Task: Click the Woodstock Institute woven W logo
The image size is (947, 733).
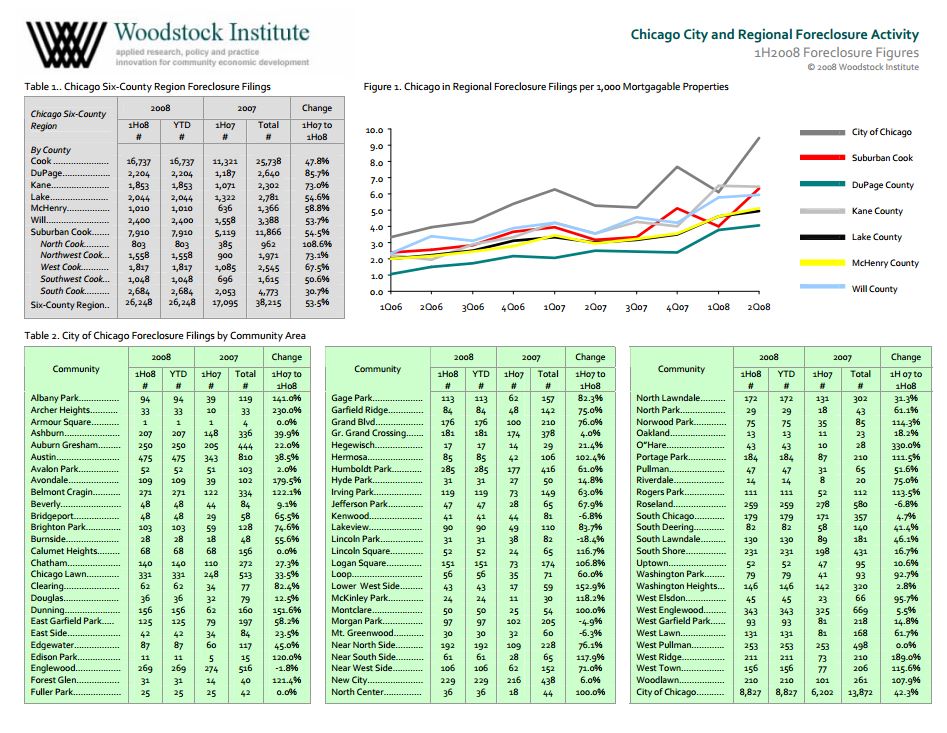Action: [x=66, y=45]
